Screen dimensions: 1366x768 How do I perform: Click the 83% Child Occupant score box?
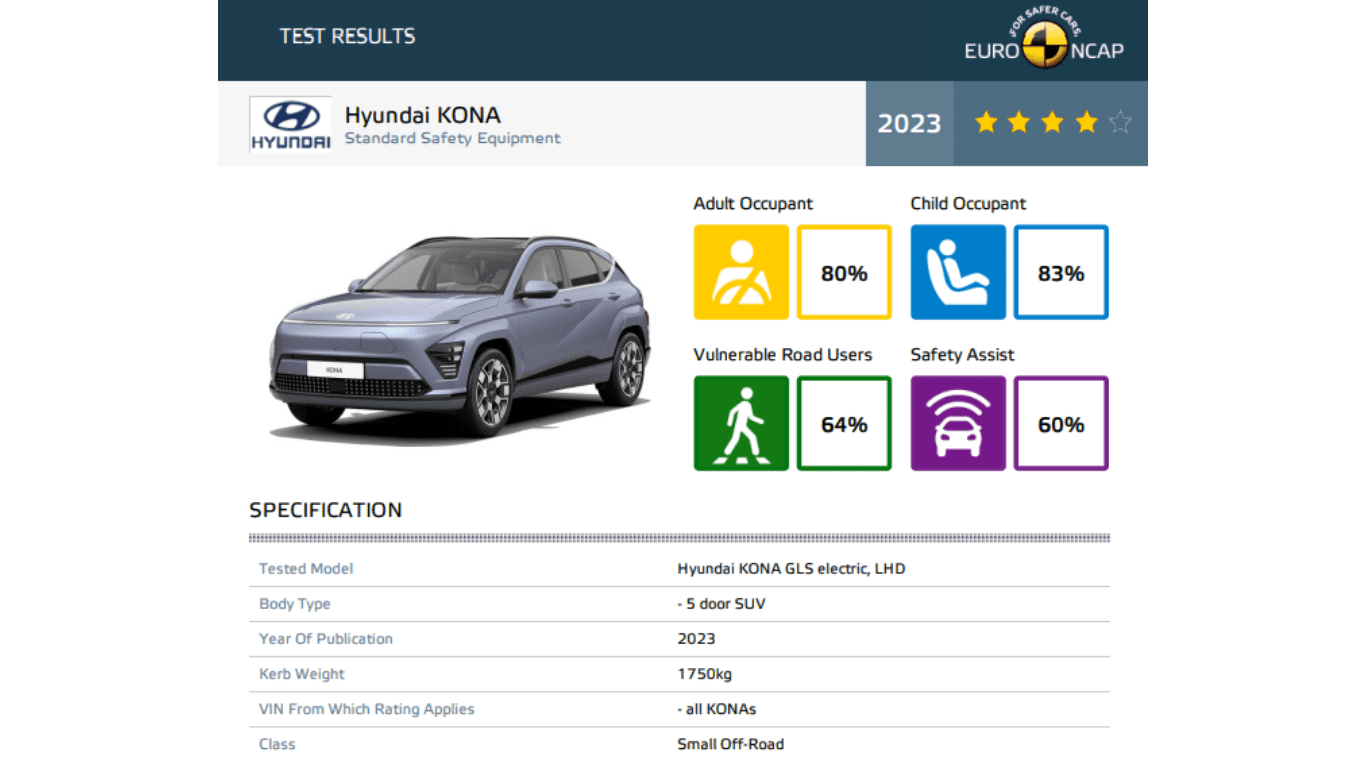point(1061,272)
